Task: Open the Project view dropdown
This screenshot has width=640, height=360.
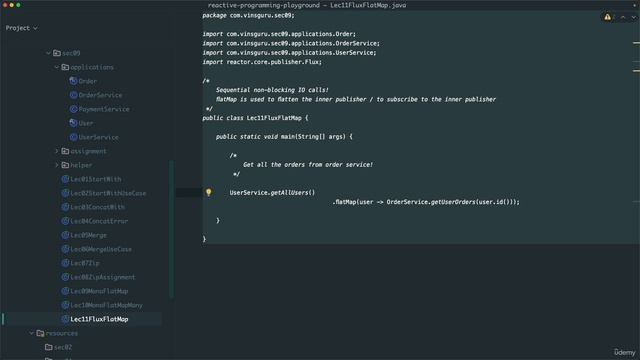Action: [x=21, y=28]
